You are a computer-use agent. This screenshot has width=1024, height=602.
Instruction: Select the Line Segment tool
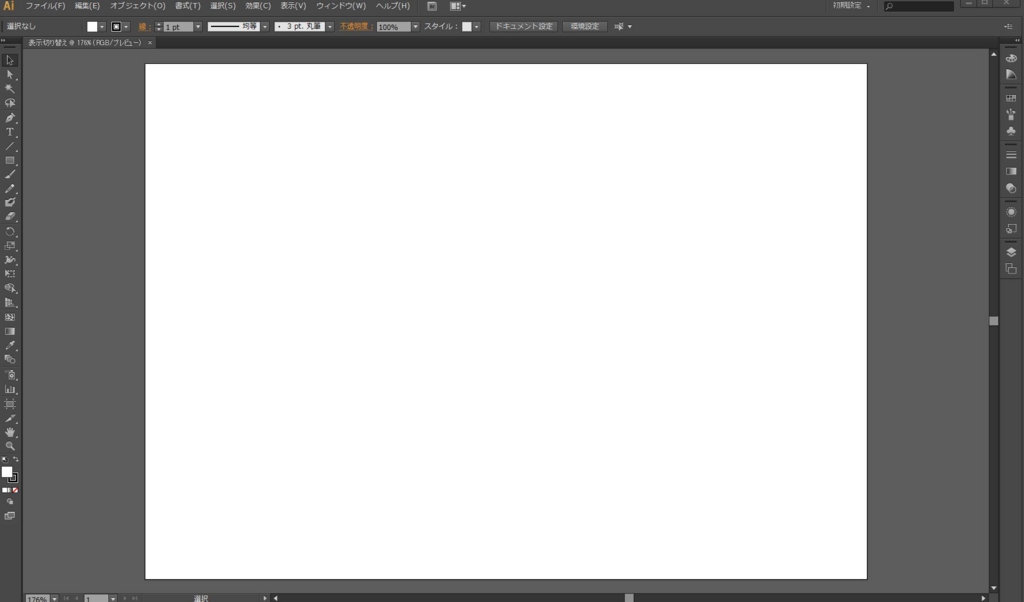coord(10,146)
